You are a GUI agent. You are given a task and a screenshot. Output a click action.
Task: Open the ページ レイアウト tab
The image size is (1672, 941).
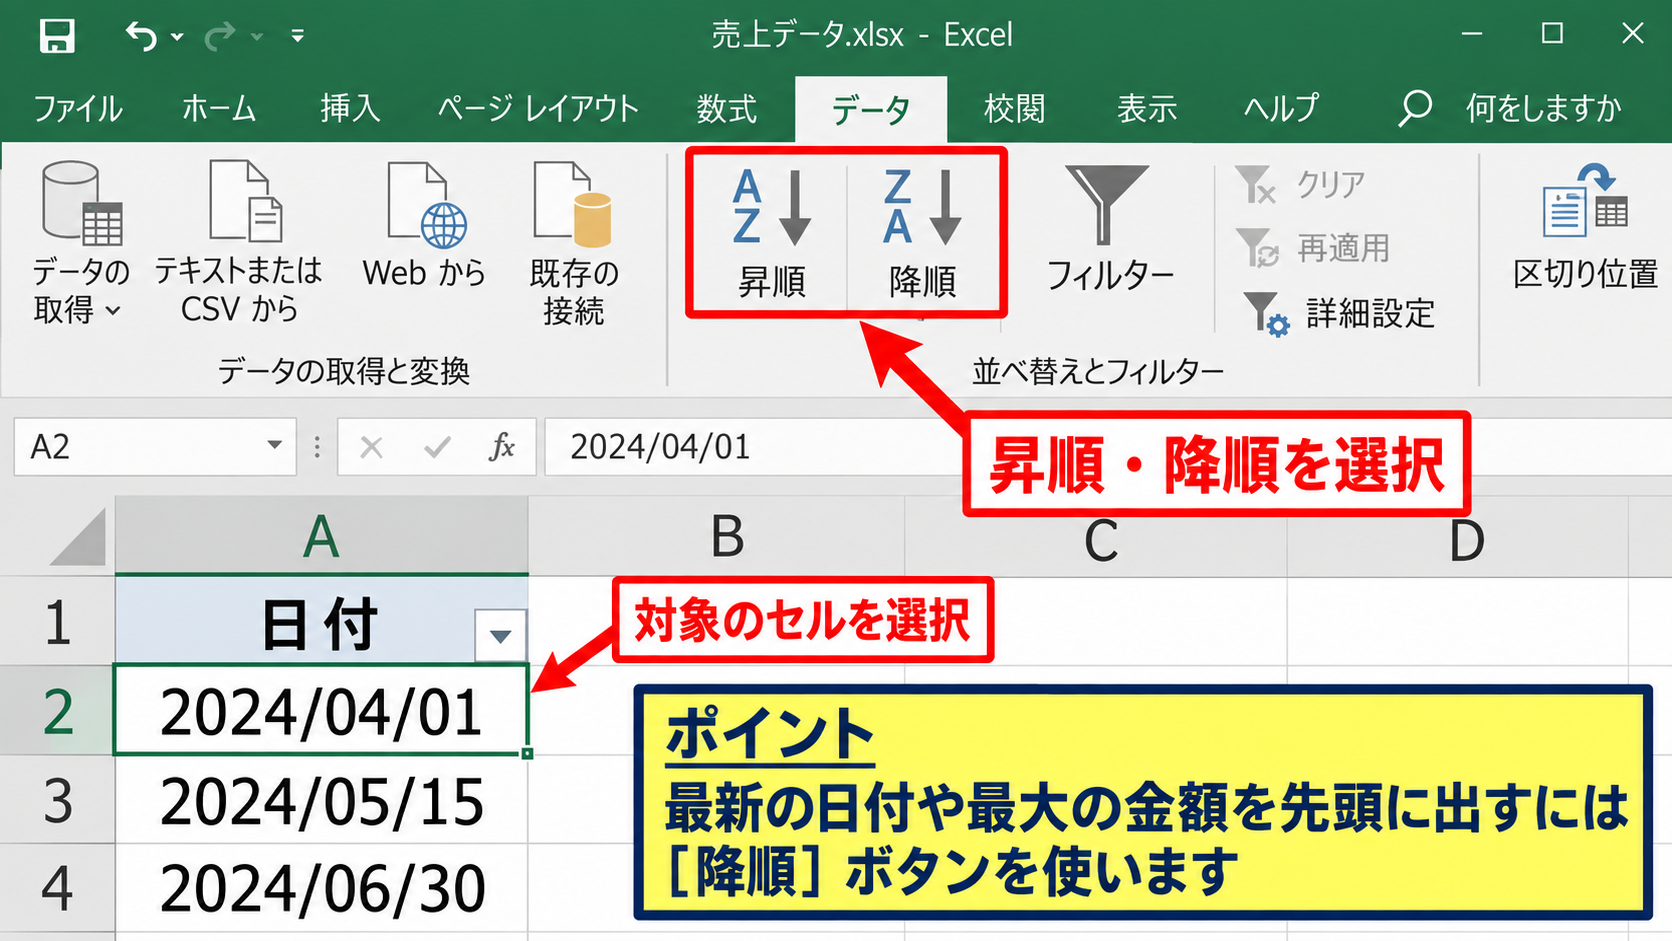pos(538,108)
